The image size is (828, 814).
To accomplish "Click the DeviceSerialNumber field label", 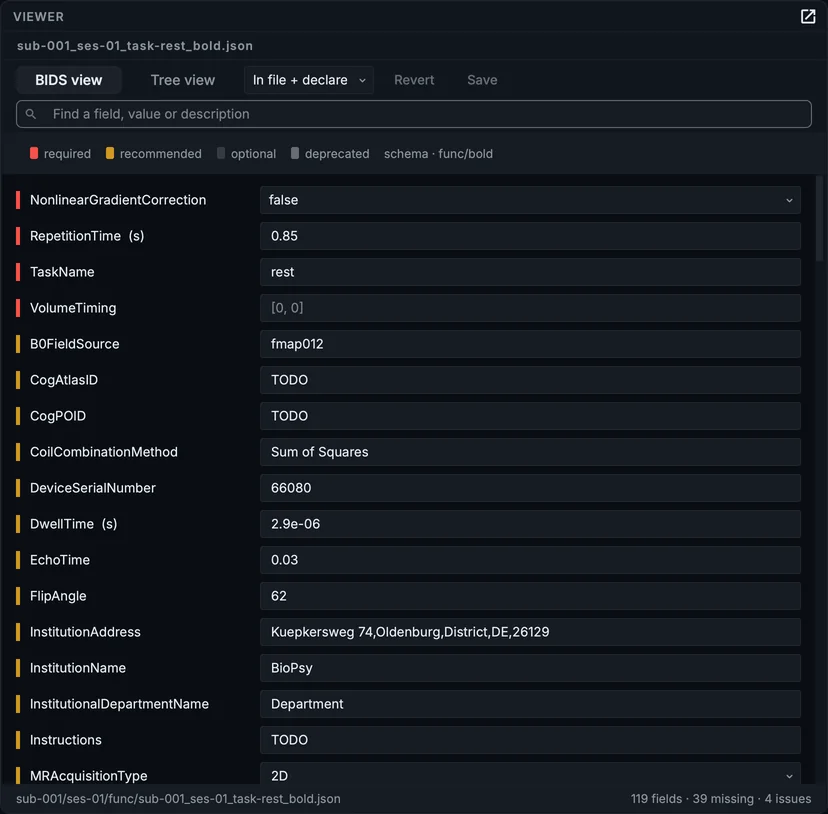I will click(x=93, y=488).
